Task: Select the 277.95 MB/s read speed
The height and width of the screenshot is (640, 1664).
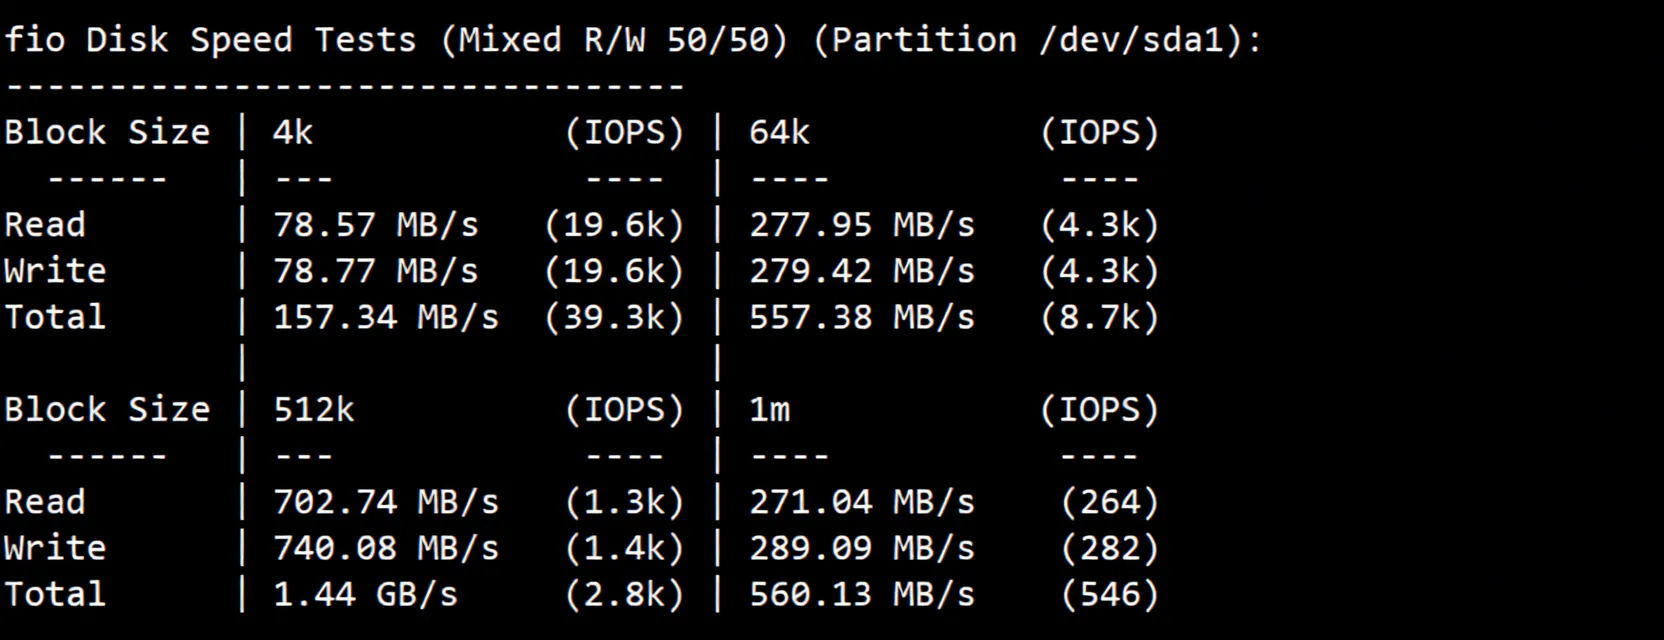Action: (x=861, y=225)
